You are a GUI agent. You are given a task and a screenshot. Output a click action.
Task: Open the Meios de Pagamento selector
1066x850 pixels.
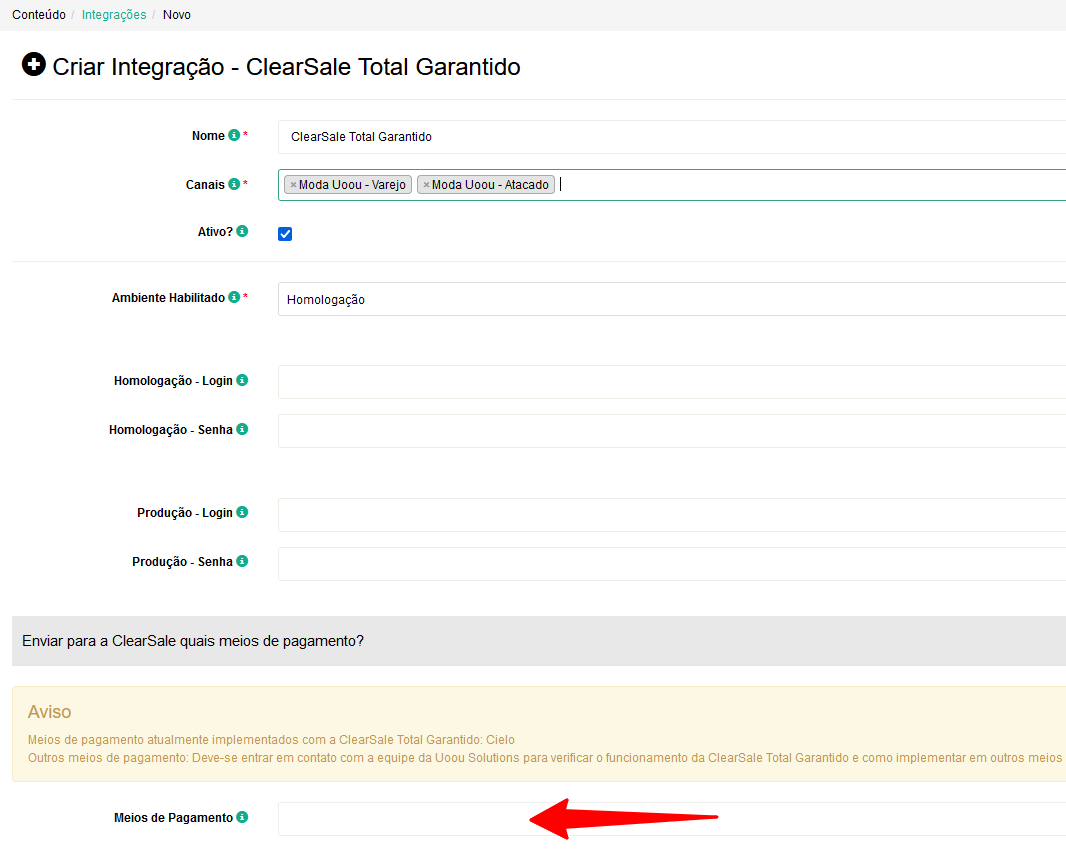point(672,819)
